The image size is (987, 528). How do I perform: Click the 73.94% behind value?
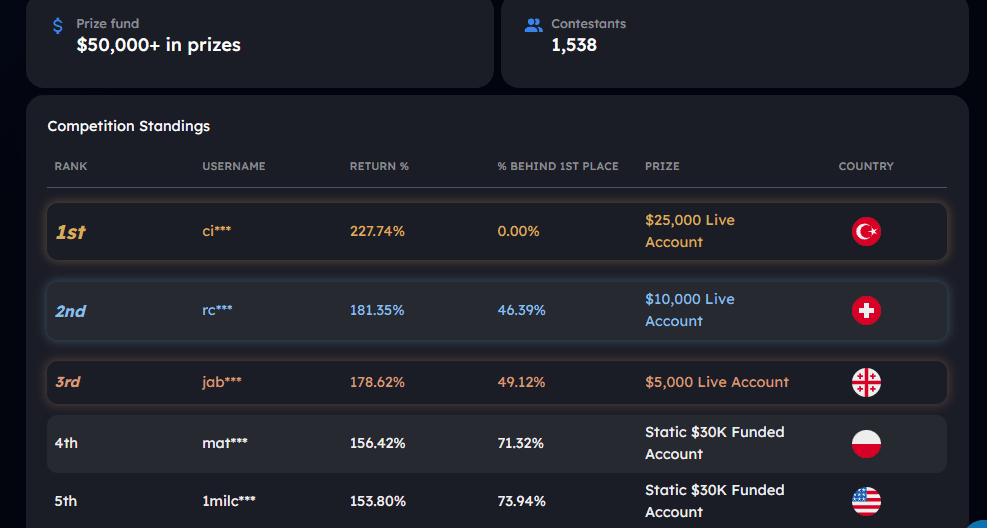[x=521, y=501]
